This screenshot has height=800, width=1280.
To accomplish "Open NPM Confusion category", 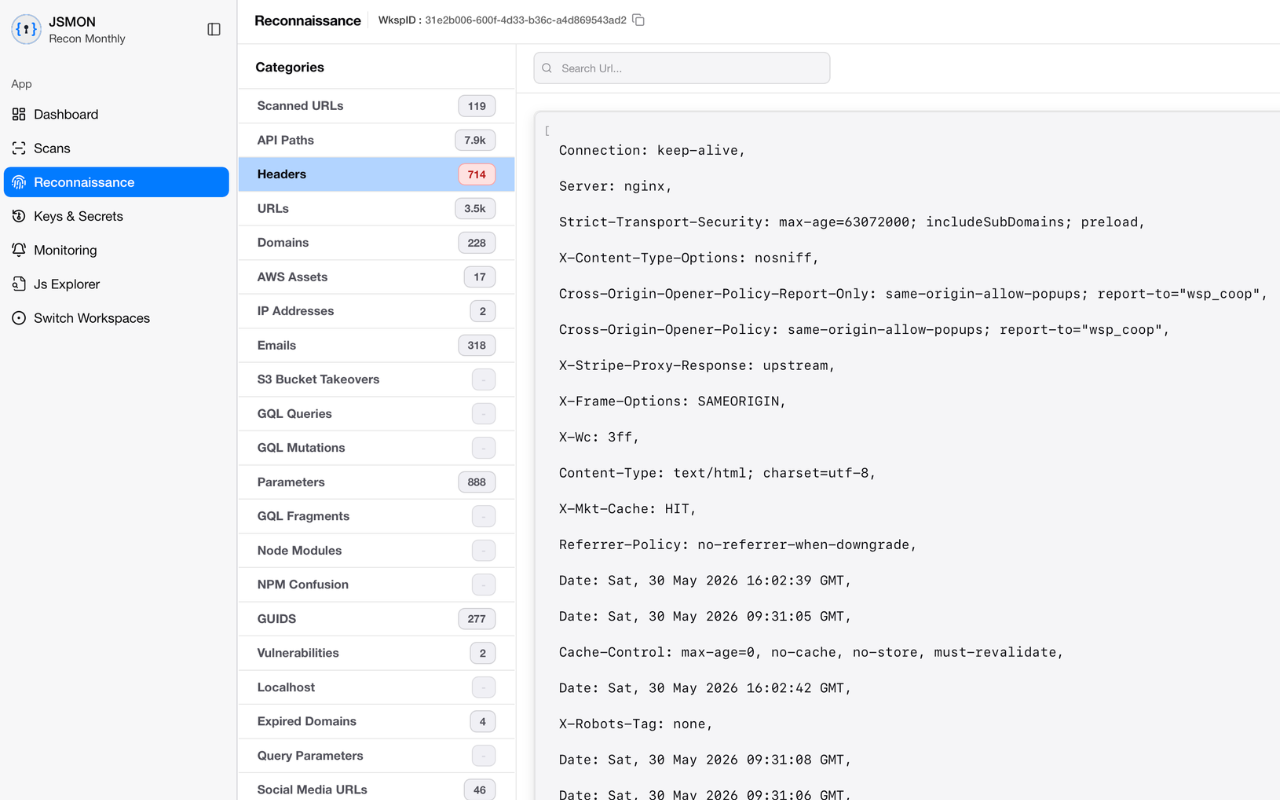I will pyautogui.click(x=376, y=584).
